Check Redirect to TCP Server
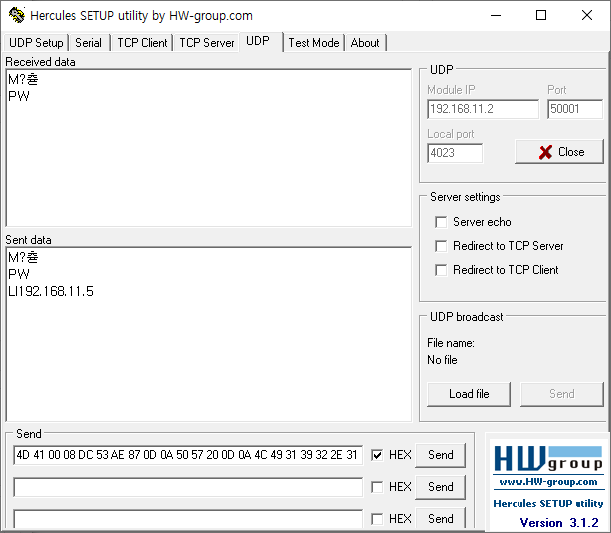This screenshot has height=533, width=611. [441, 246]
